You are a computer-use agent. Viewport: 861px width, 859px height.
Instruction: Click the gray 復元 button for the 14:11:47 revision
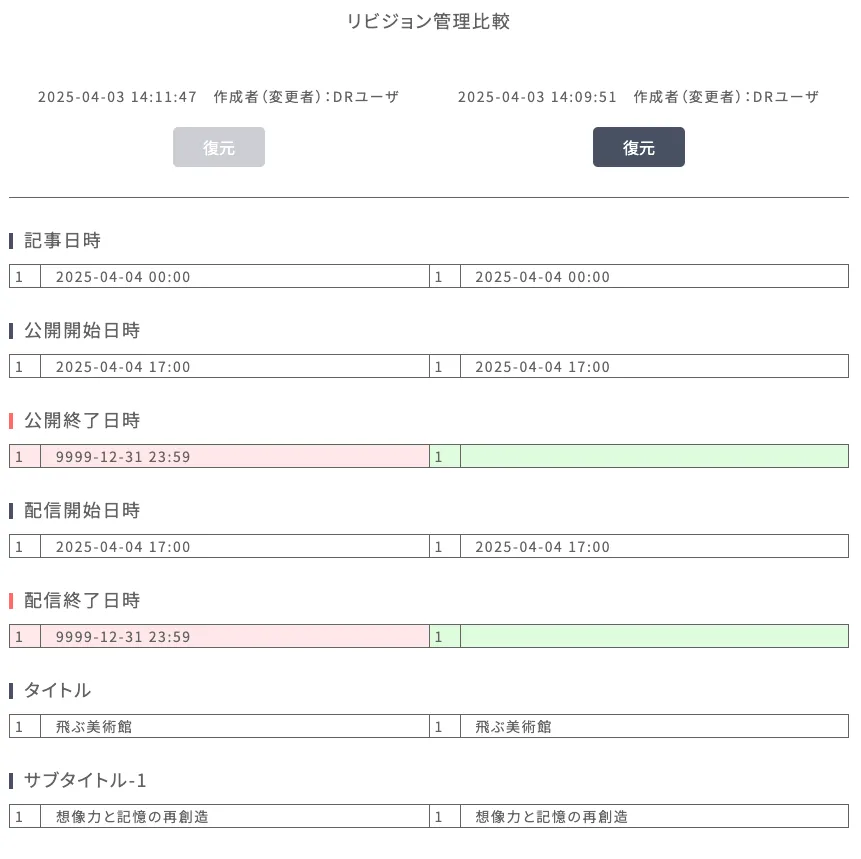click(x=219, y=147)
